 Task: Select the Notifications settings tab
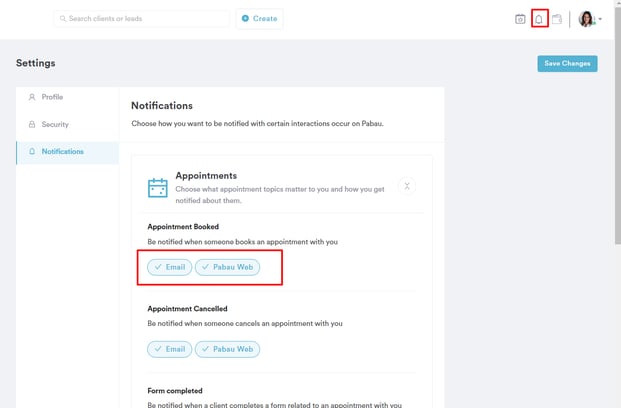[62, 152]
